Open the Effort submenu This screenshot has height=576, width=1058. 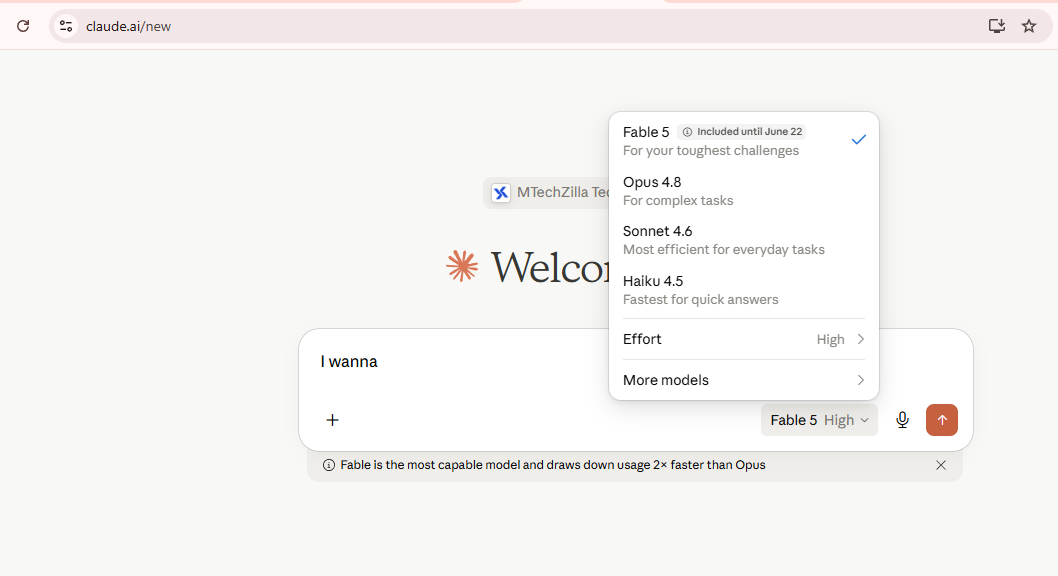[744, 339]
